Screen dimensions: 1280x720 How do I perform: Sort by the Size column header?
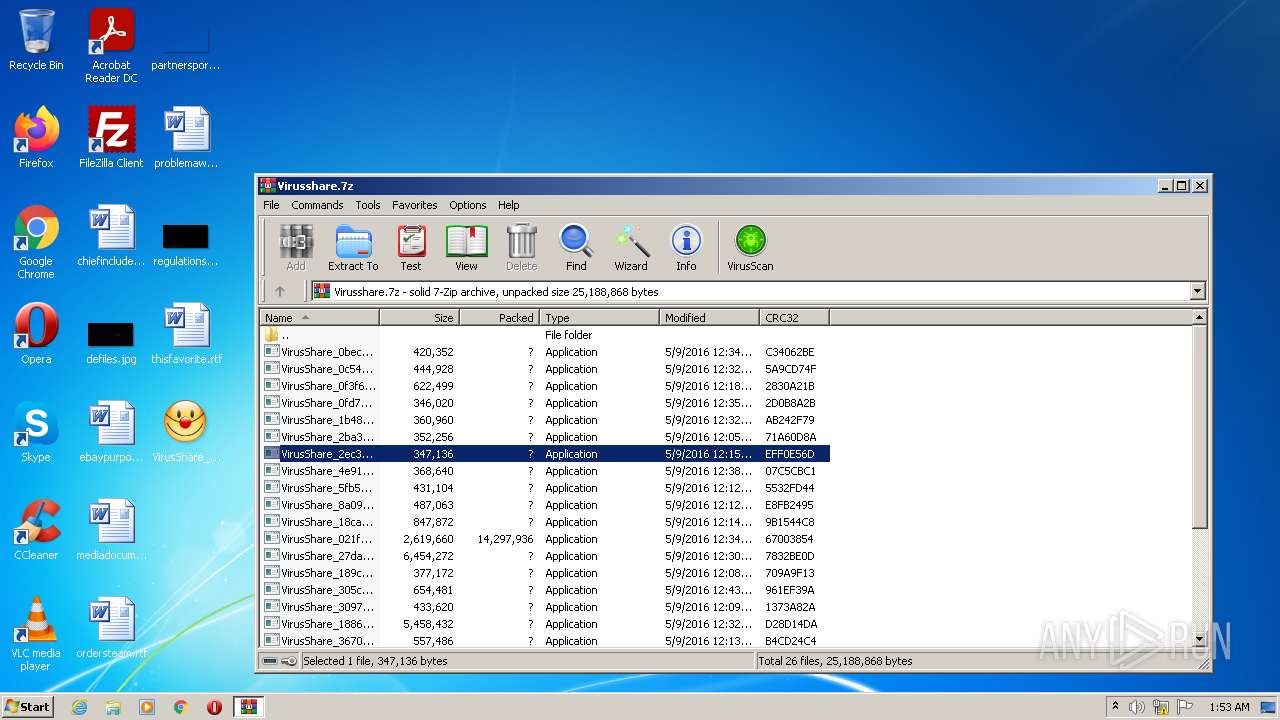point(420,317)
